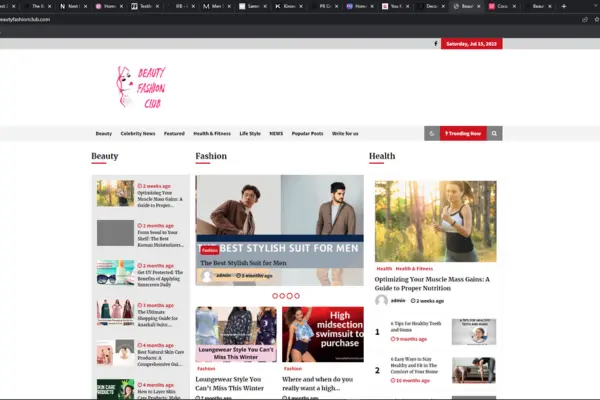The height and width of the screenshot is (400, 600).
Task: Switch to the Know browser tab
Action: [x=289, y=6]
